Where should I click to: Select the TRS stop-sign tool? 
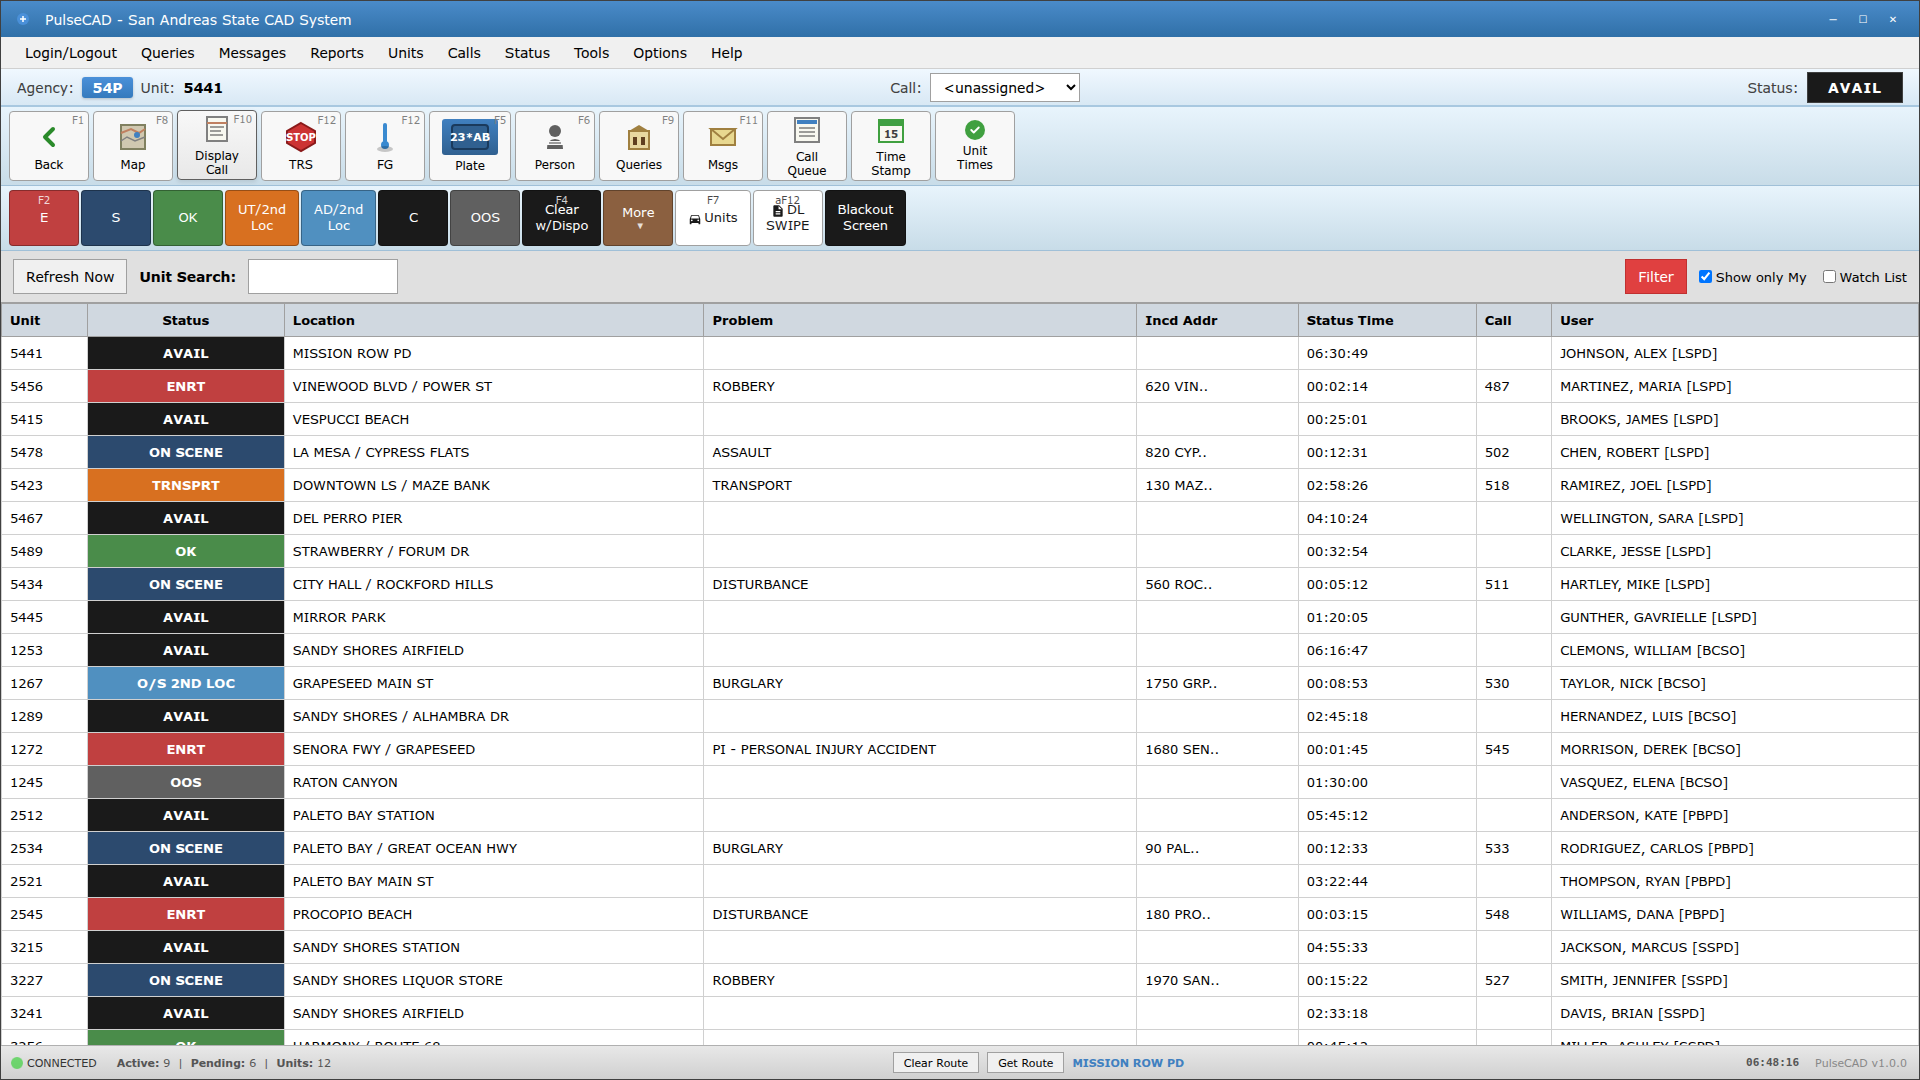(x=300, y=145)
